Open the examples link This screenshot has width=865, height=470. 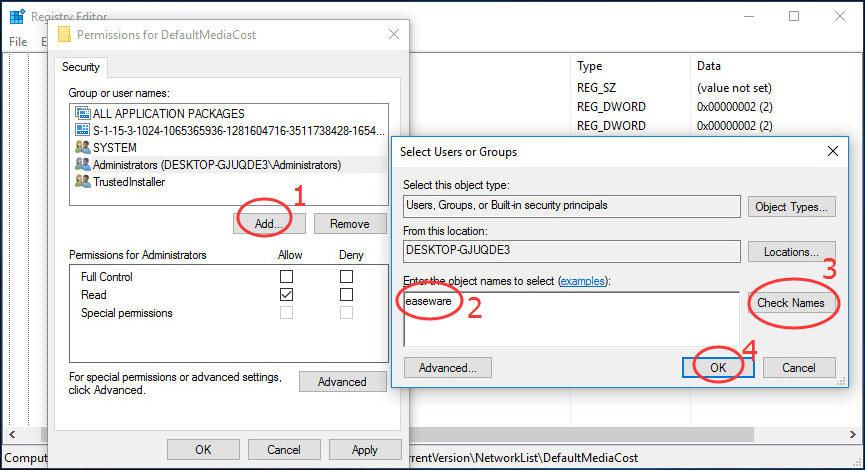[583, 281]
